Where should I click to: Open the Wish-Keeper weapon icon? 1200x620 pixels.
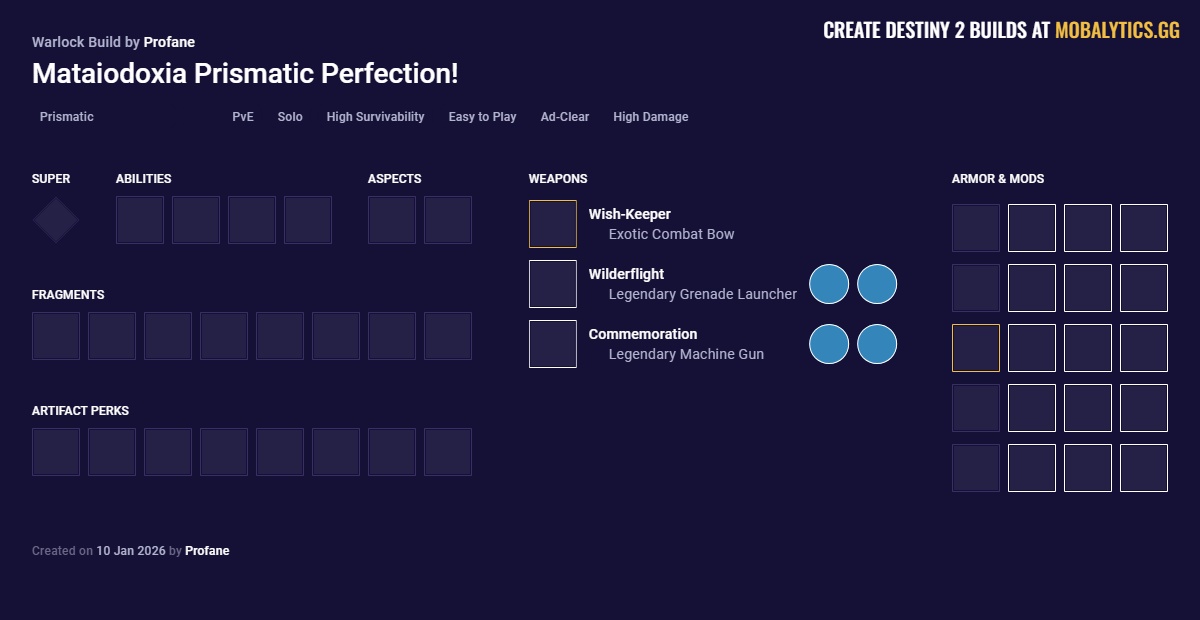pos(553,224)
